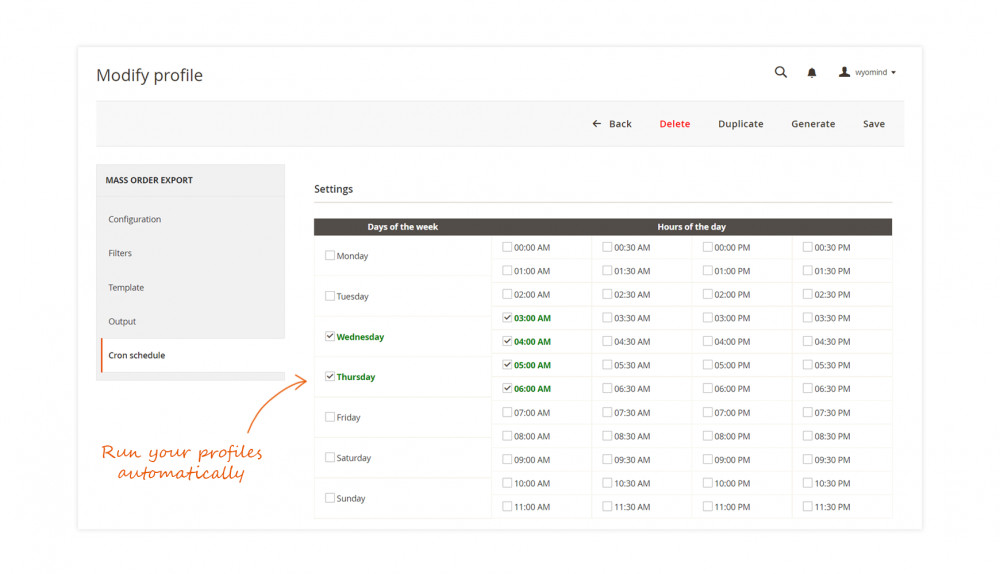Viewport: 1000px width, 574px height.
Task: Enable the Monday checkbox
Action: point(330,256)
